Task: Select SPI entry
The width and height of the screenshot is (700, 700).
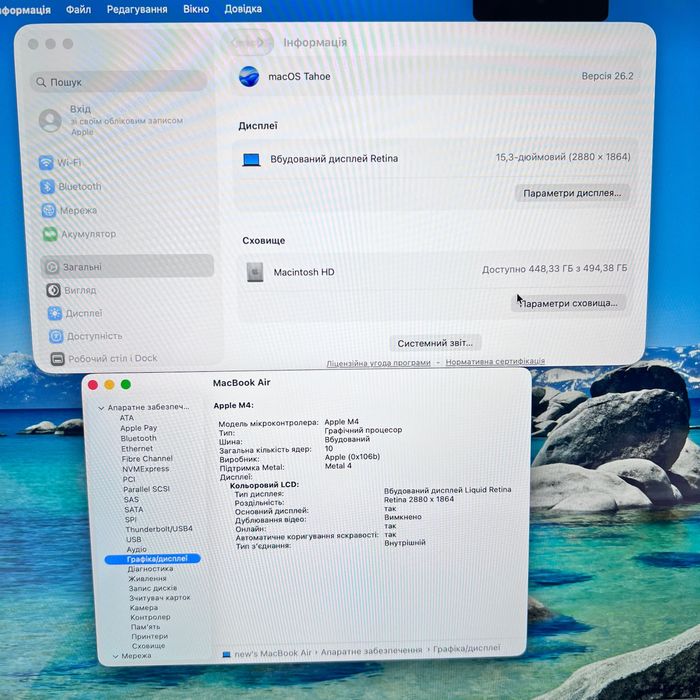Action: point(130,519)
